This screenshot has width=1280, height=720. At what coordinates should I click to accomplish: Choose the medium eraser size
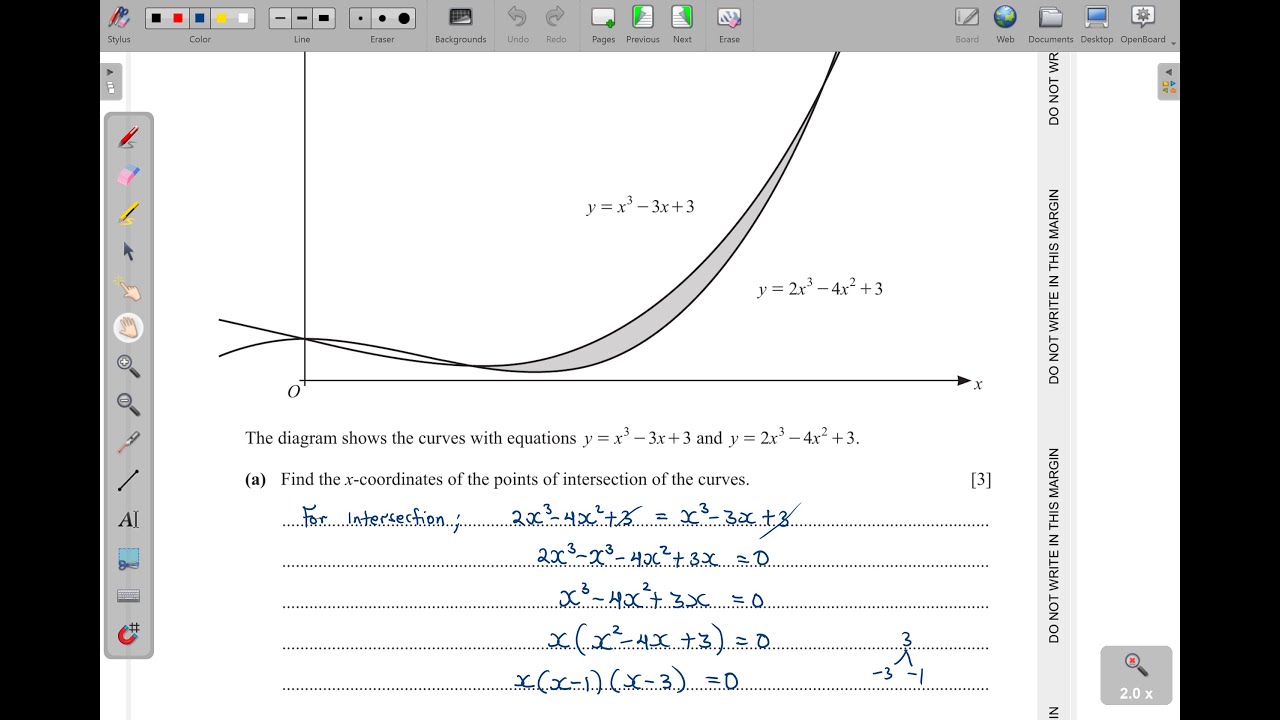click(x=383, y=18)
